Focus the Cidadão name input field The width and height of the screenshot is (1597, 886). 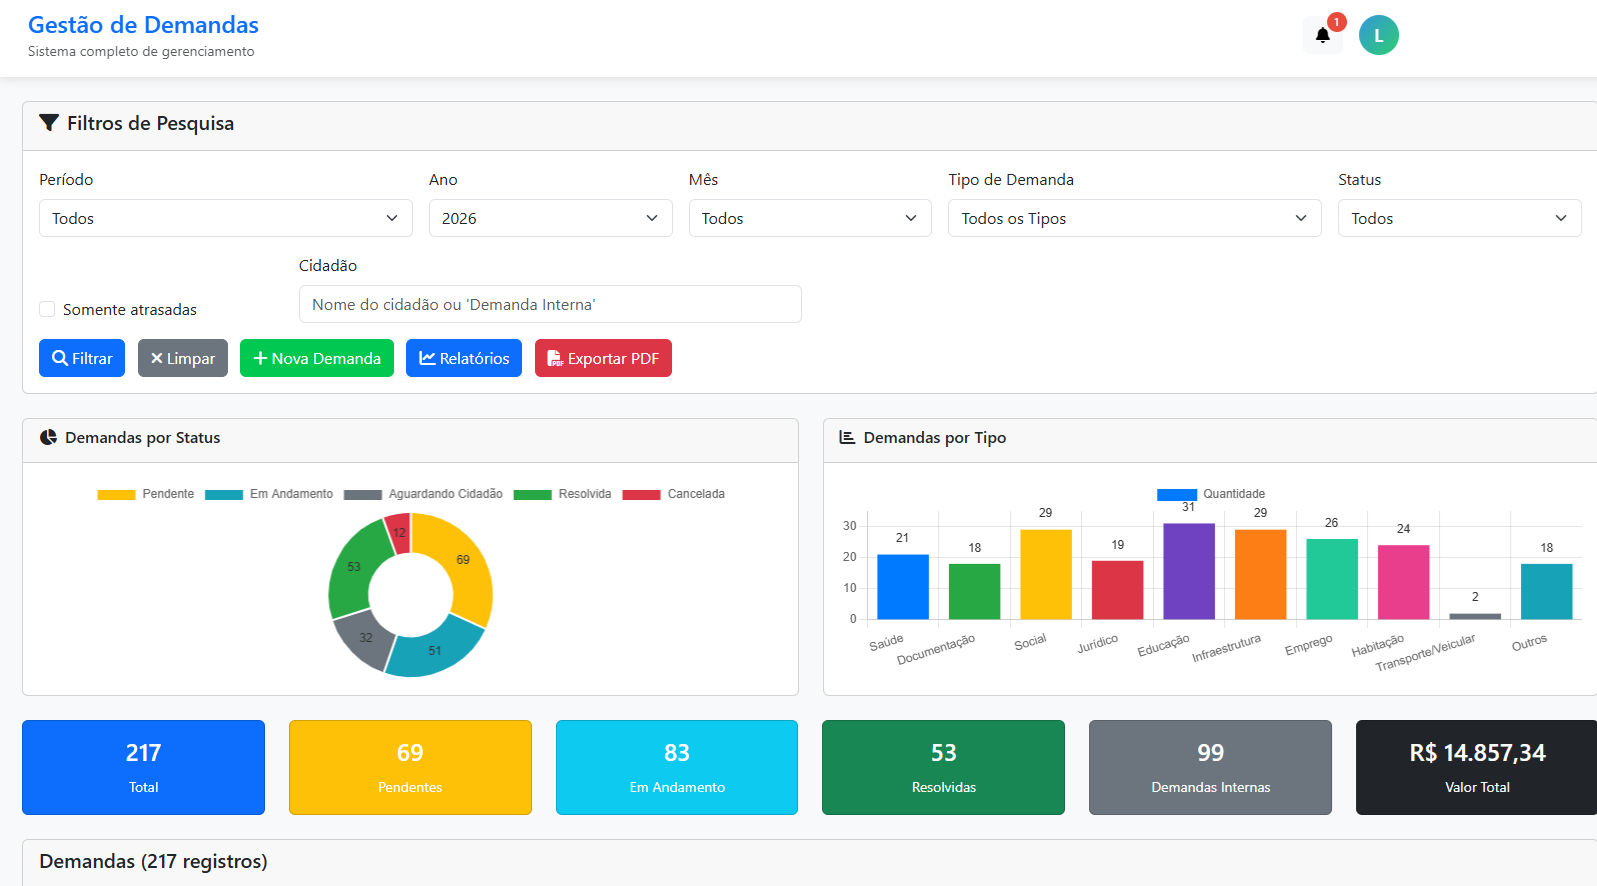[x=550, y=304]
